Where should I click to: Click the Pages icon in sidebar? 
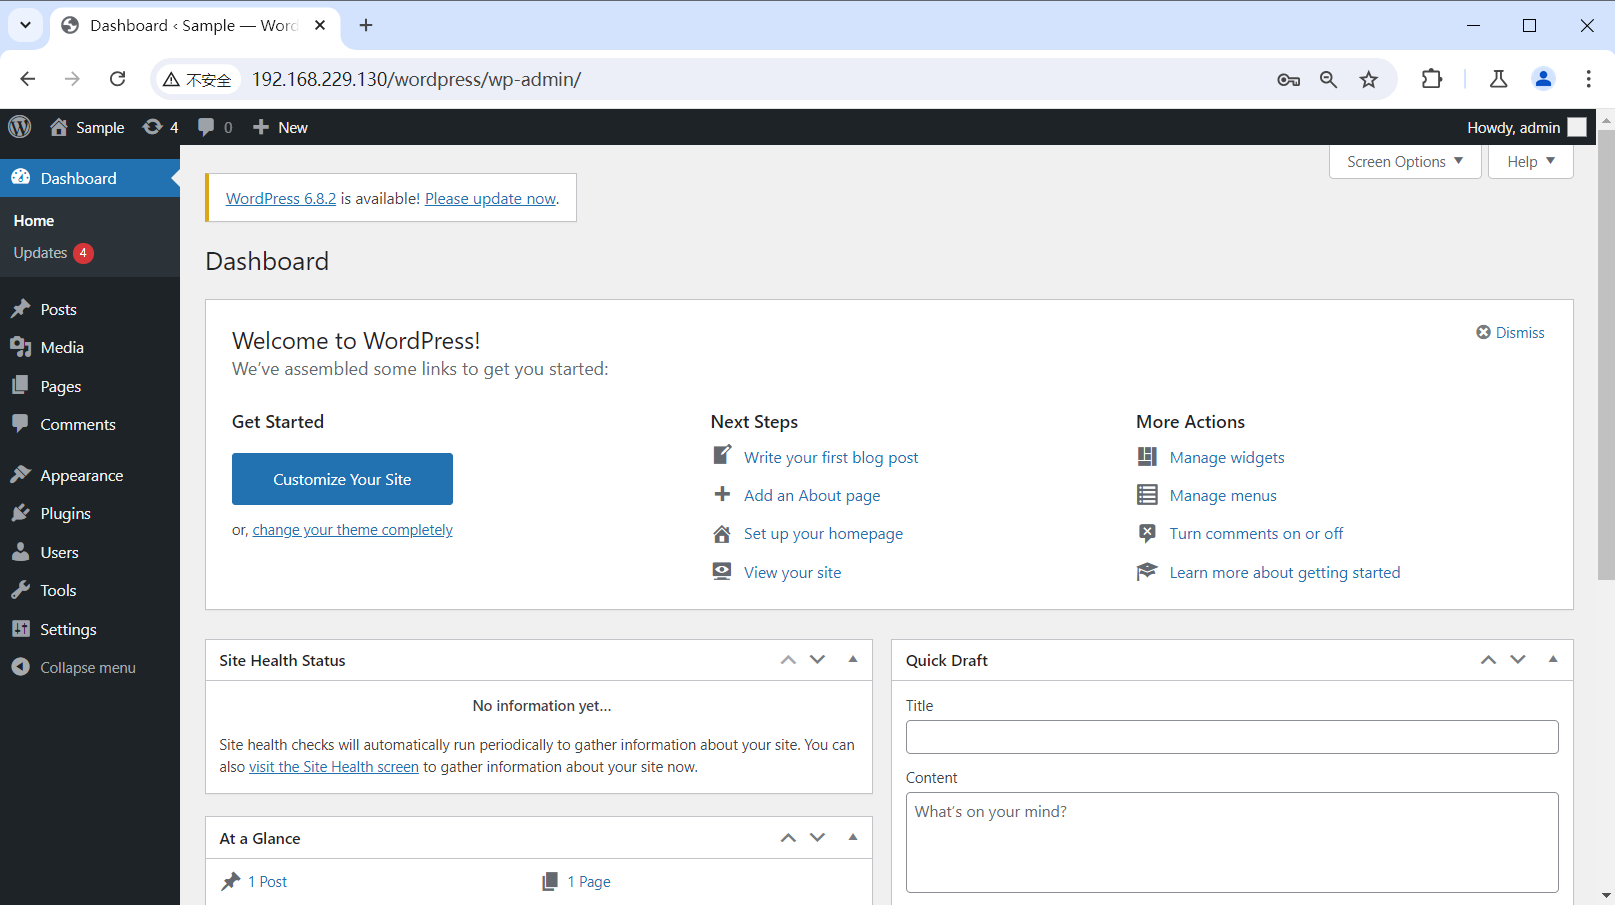click(21, 386)
